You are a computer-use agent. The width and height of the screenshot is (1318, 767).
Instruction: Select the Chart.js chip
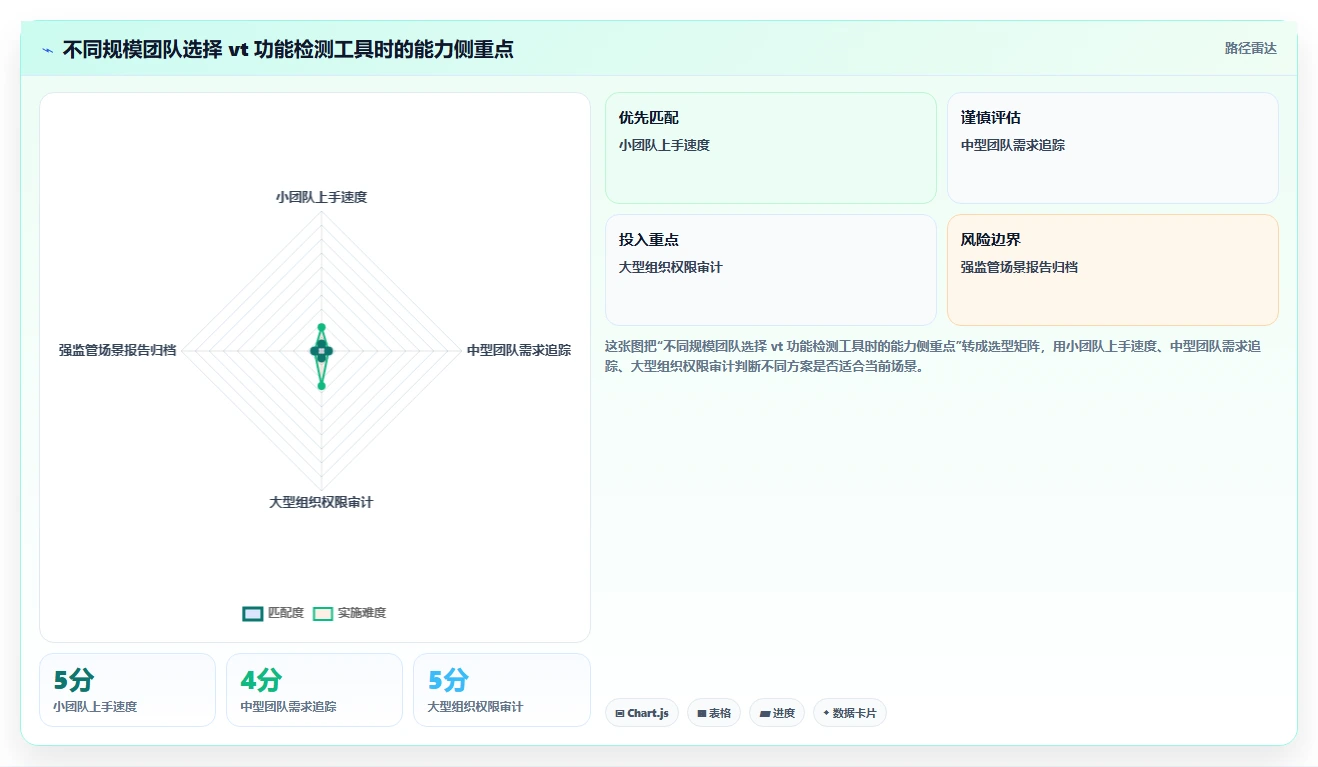[642, 713]
